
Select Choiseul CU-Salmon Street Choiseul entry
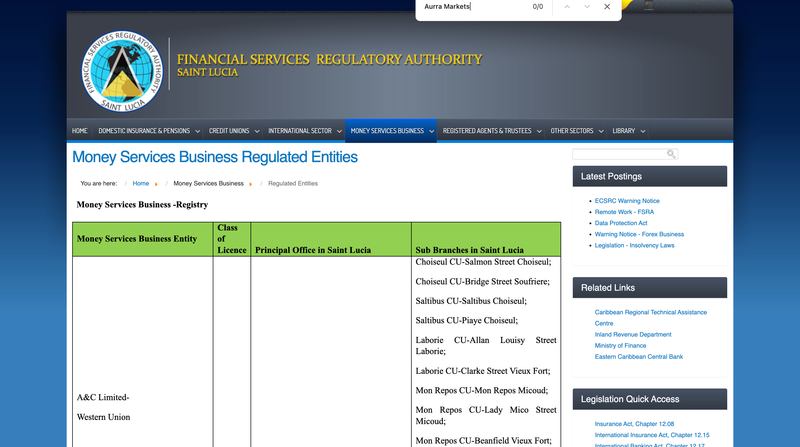pos(483,262)
